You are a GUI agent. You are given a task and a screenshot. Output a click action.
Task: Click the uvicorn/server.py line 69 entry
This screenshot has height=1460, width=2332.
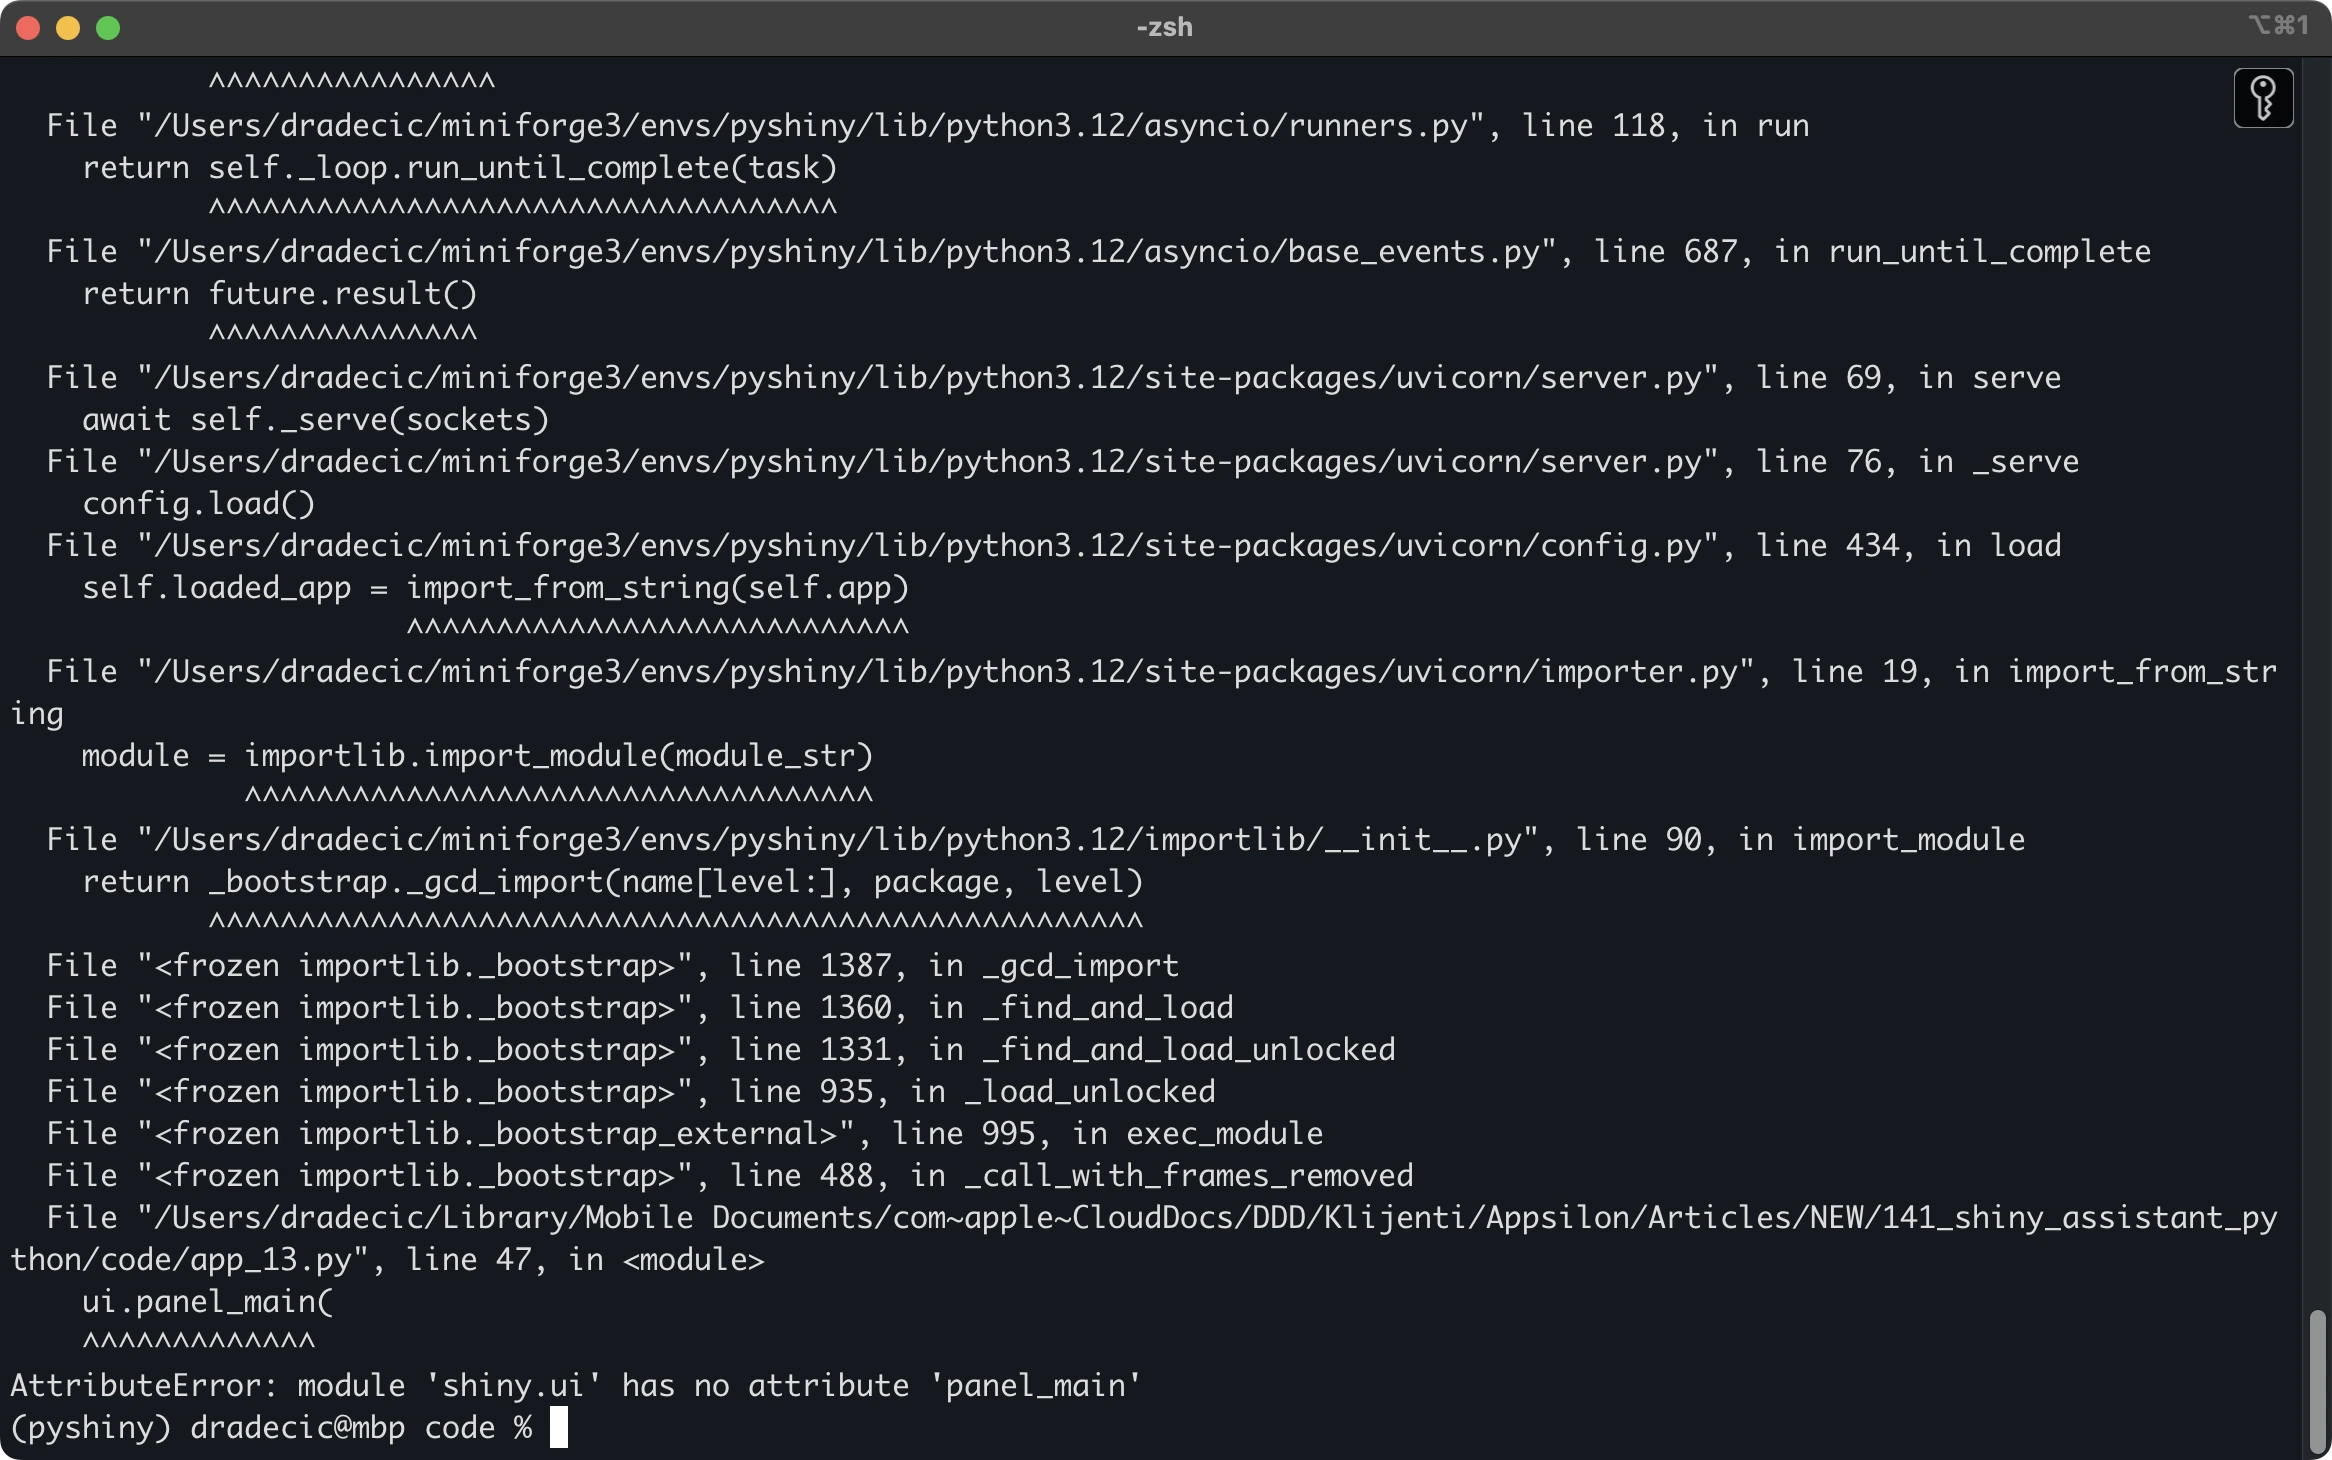pyautogui.click(x=1054, y=377)
